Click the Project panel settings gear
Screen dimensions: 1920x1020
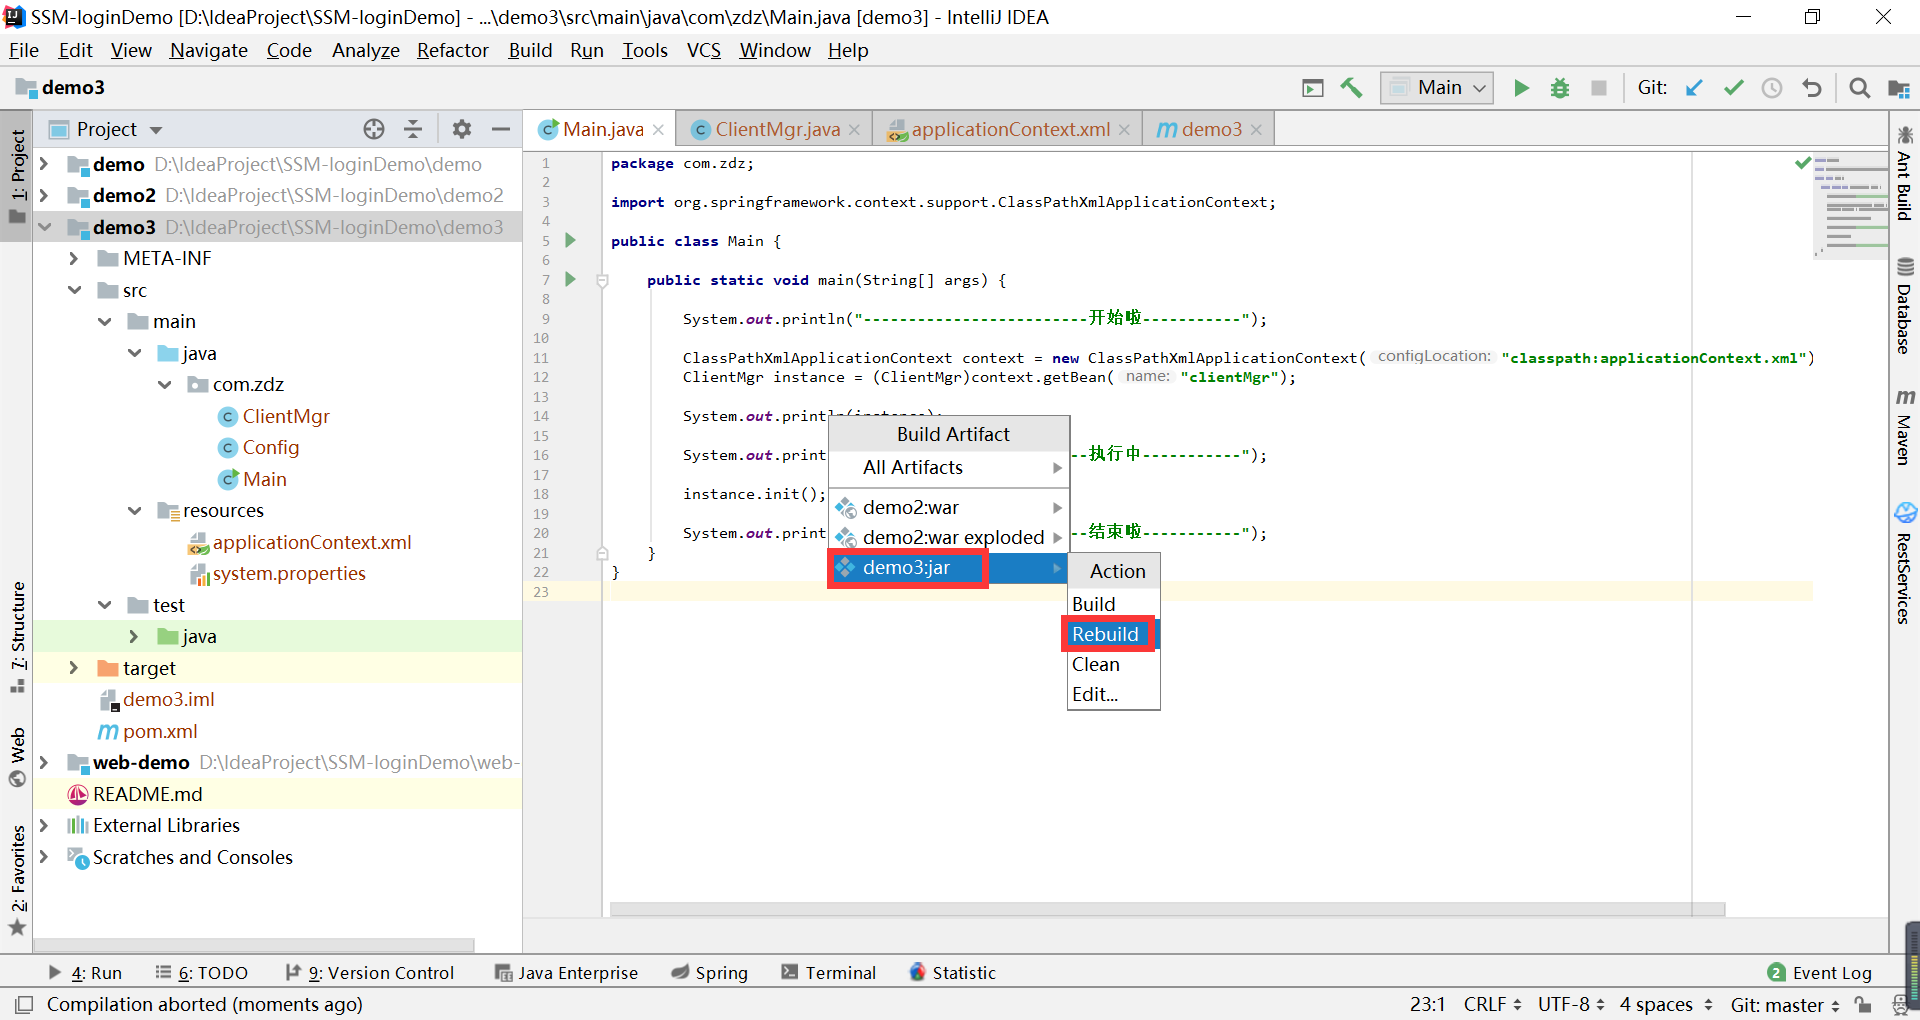[461, 129]
